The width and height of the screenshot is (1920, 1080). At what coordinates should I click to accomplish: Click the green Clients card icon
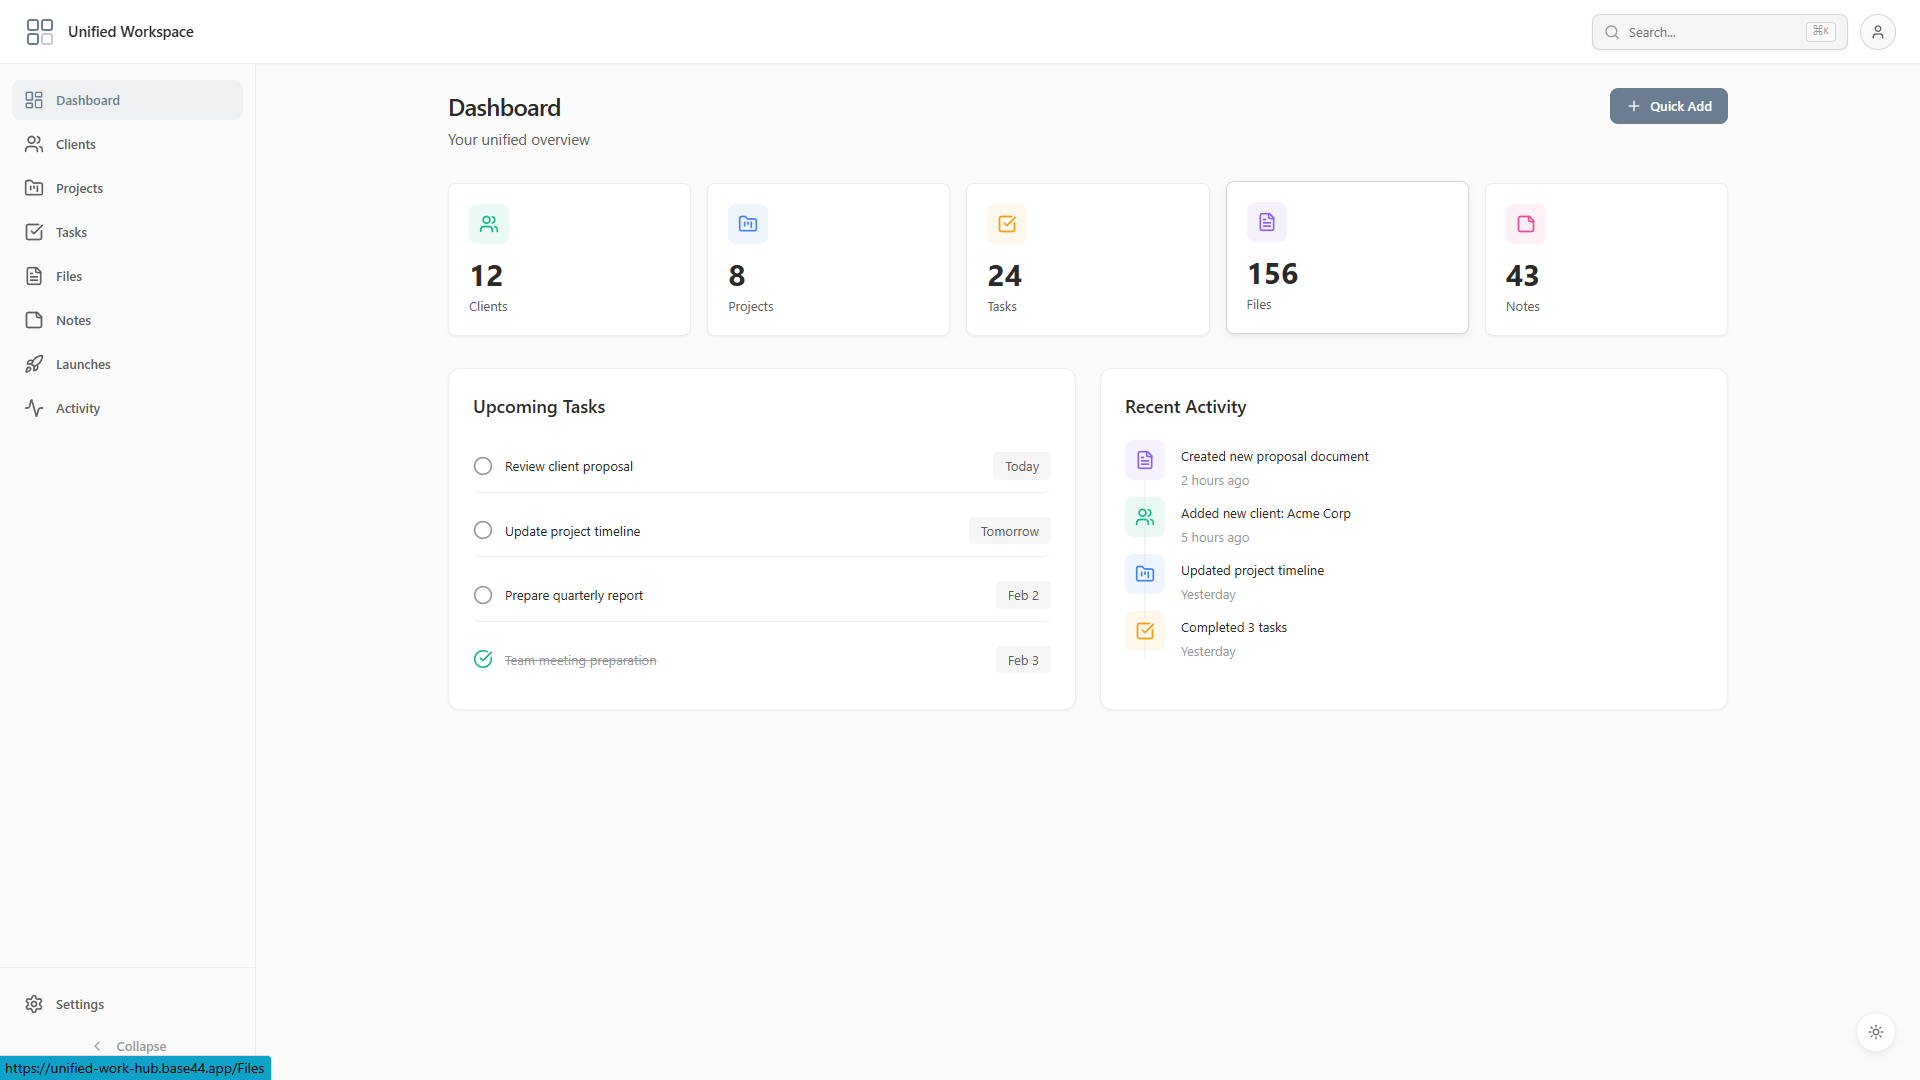(489, 224)
